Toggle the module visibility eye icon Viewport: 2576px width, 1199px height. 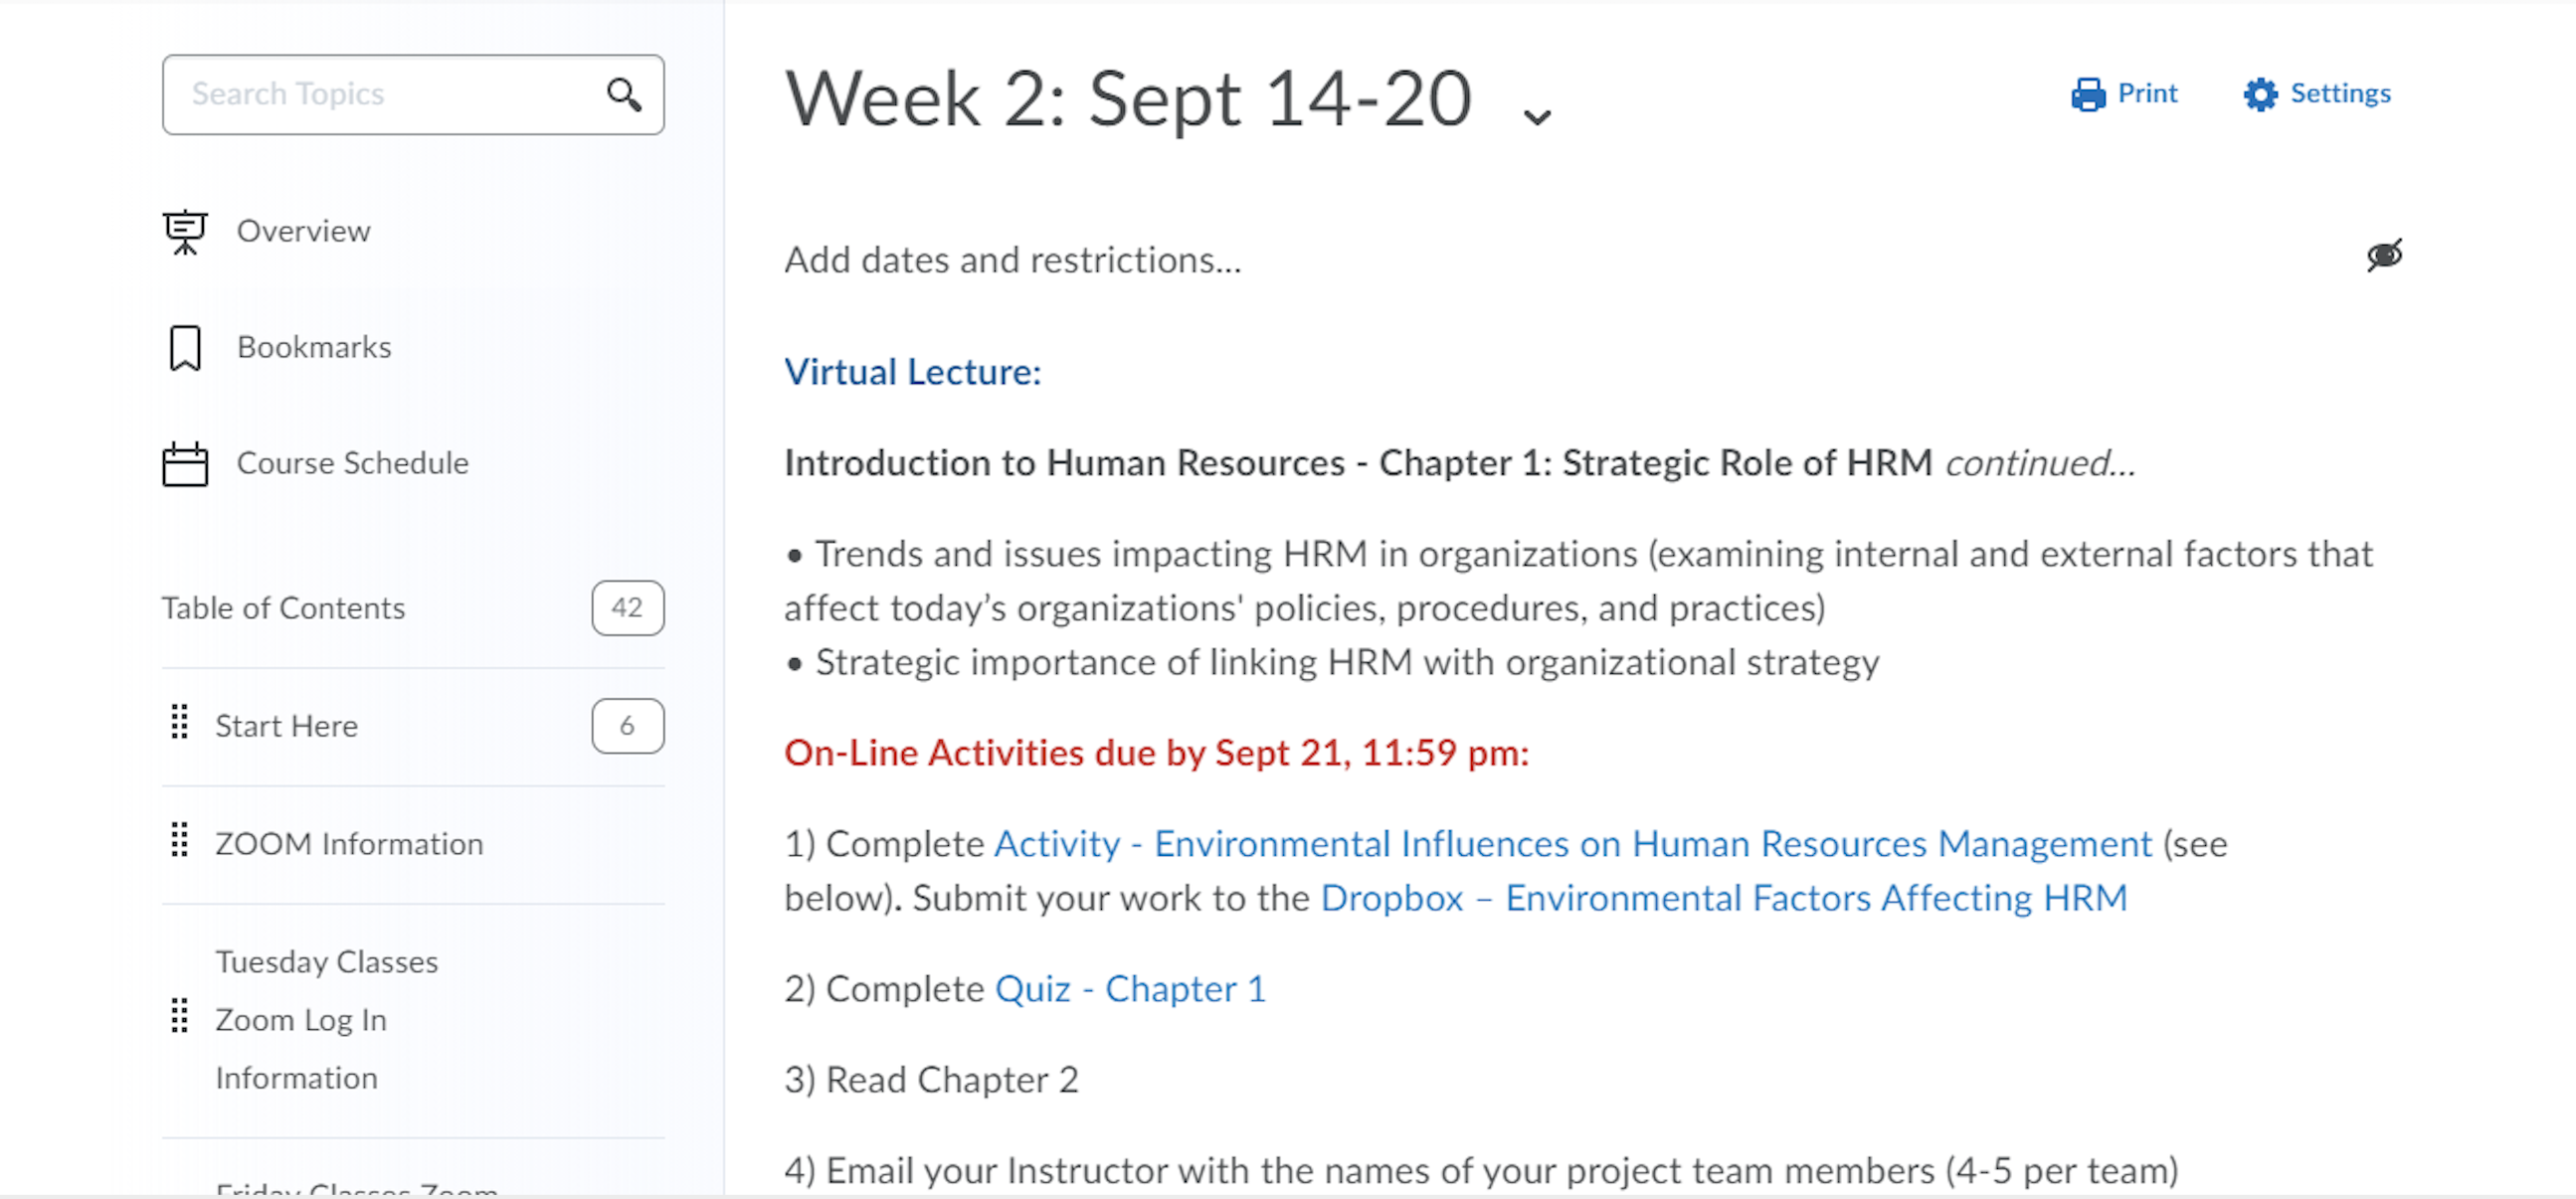2384,256
